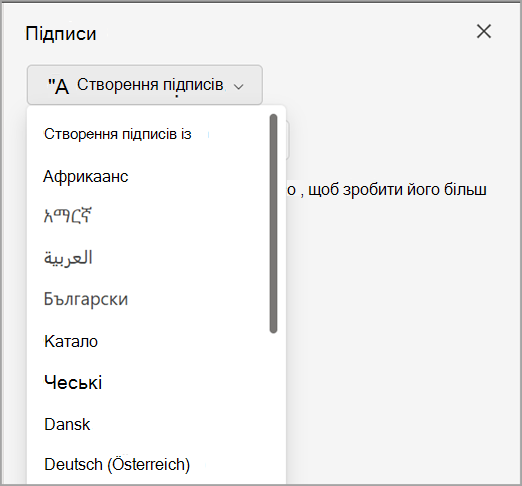Click the Підписи panel title
The height and width of the screenshot is (486, 522).
61,34
